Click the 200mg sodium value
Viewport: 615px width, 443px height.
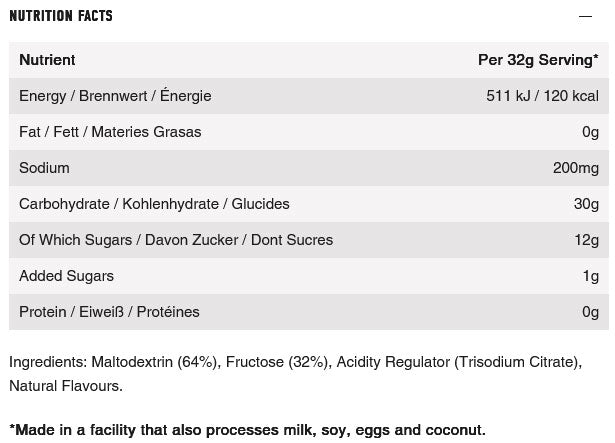tap(575, 168)
